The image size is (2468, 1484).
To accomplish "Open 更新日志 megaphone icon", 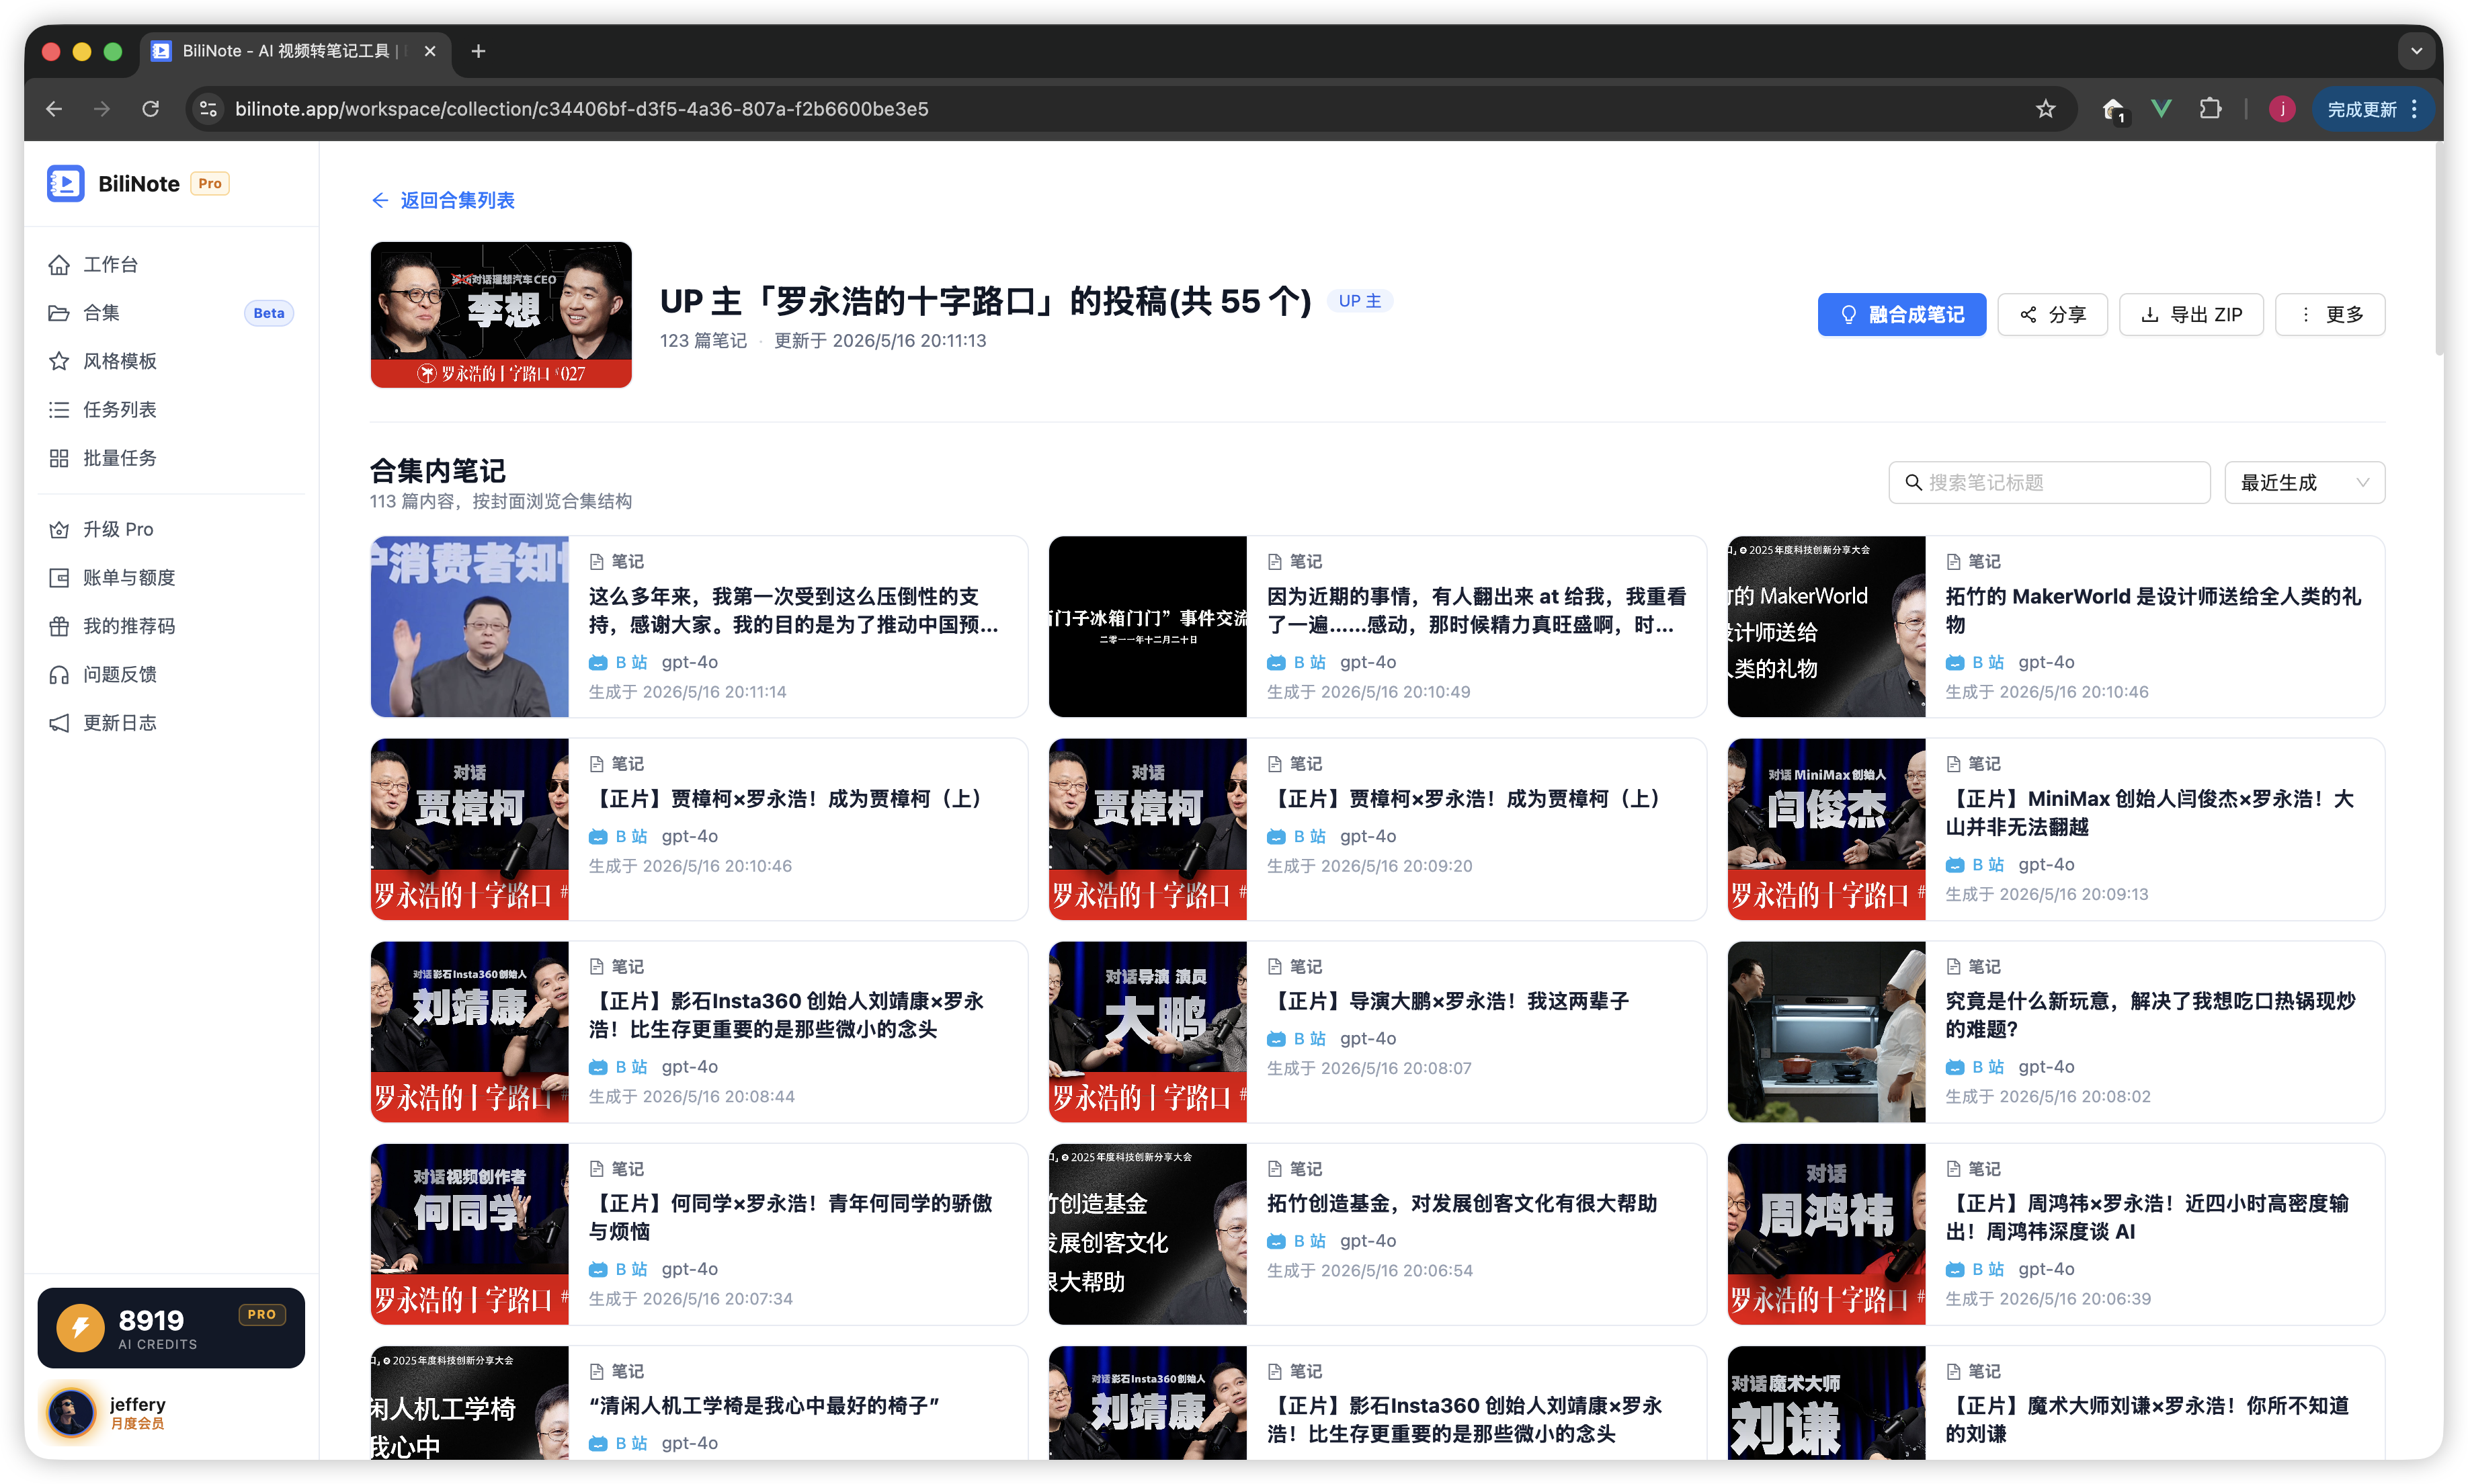I will [59, 723].
